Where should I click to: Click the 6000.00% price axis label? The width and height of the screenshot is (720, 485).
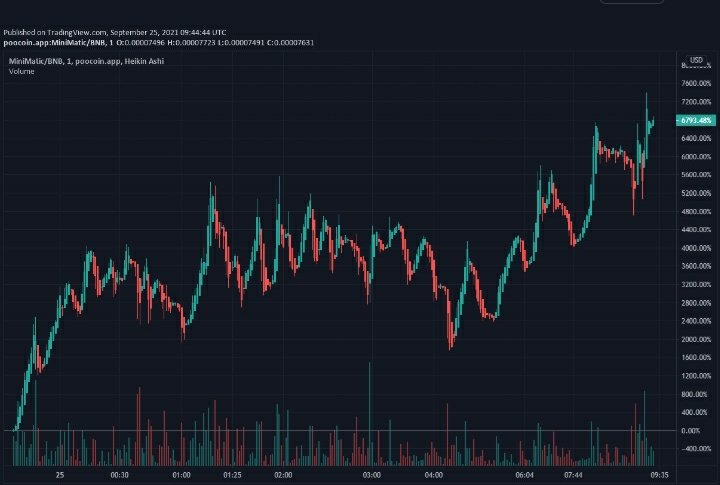[696, 157]
